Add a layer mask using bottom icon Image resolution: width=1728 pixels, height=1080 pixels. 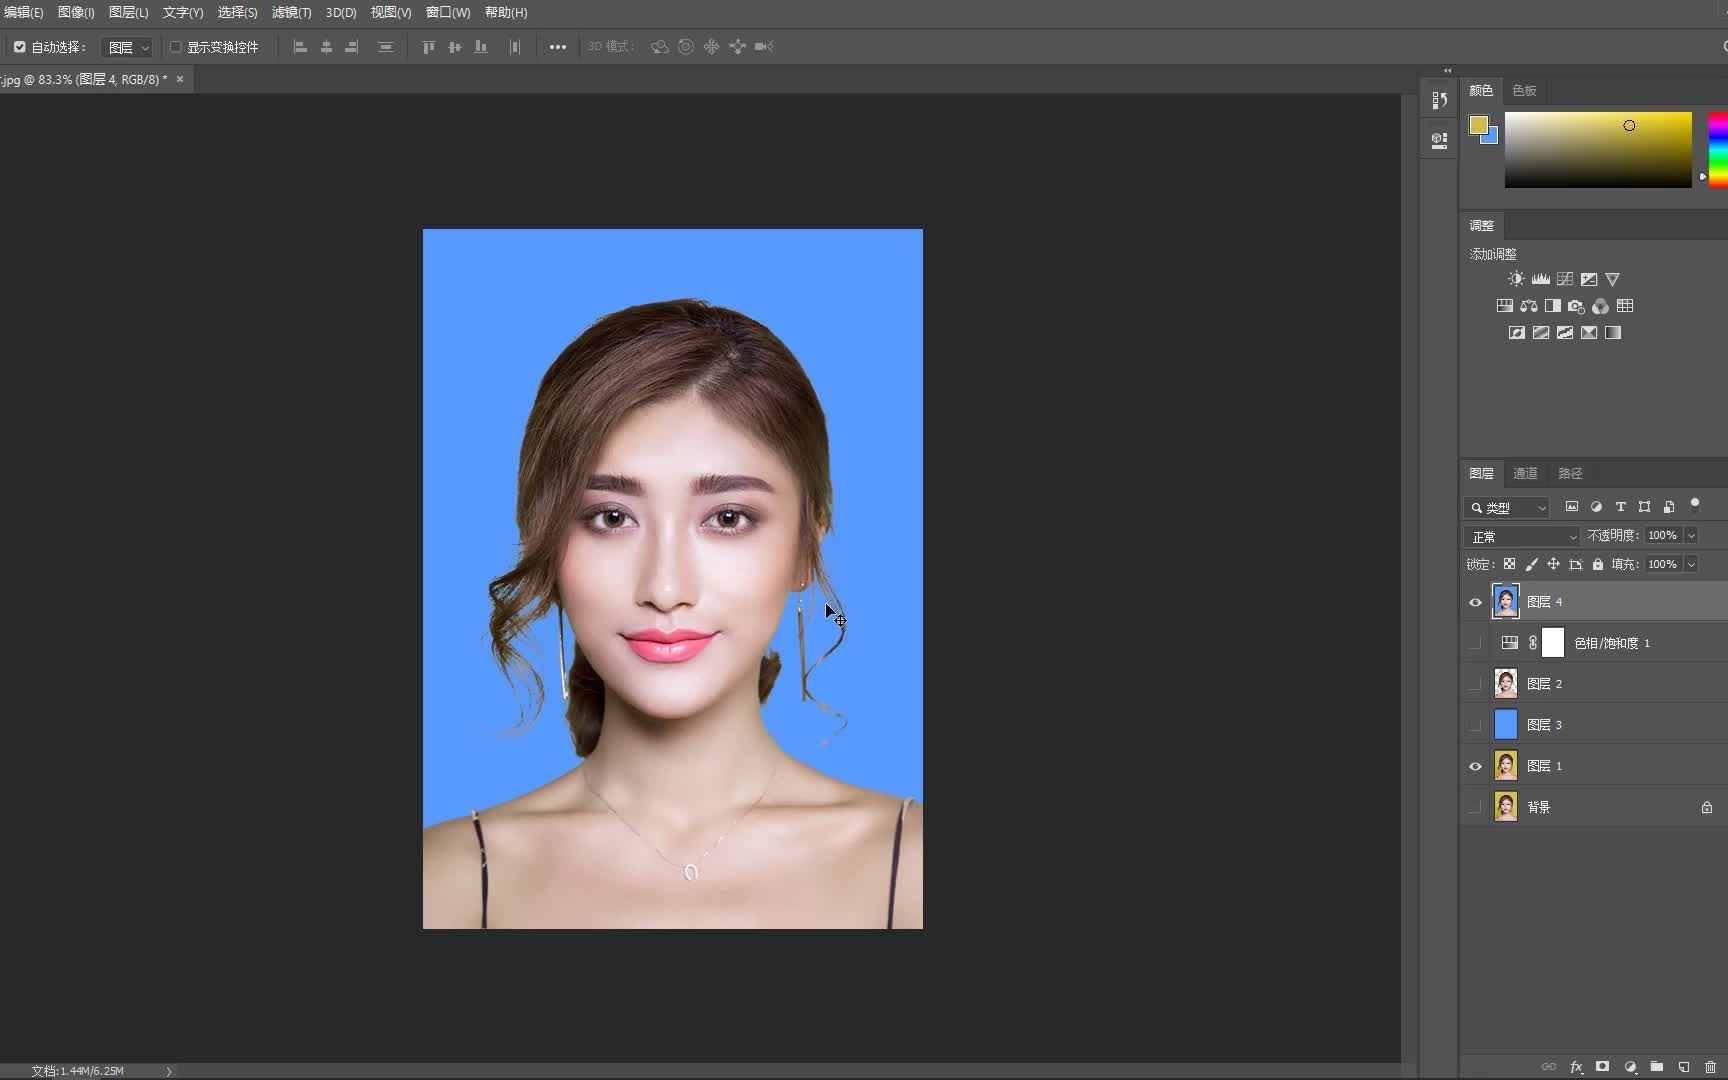[x=1603, y=1067]
